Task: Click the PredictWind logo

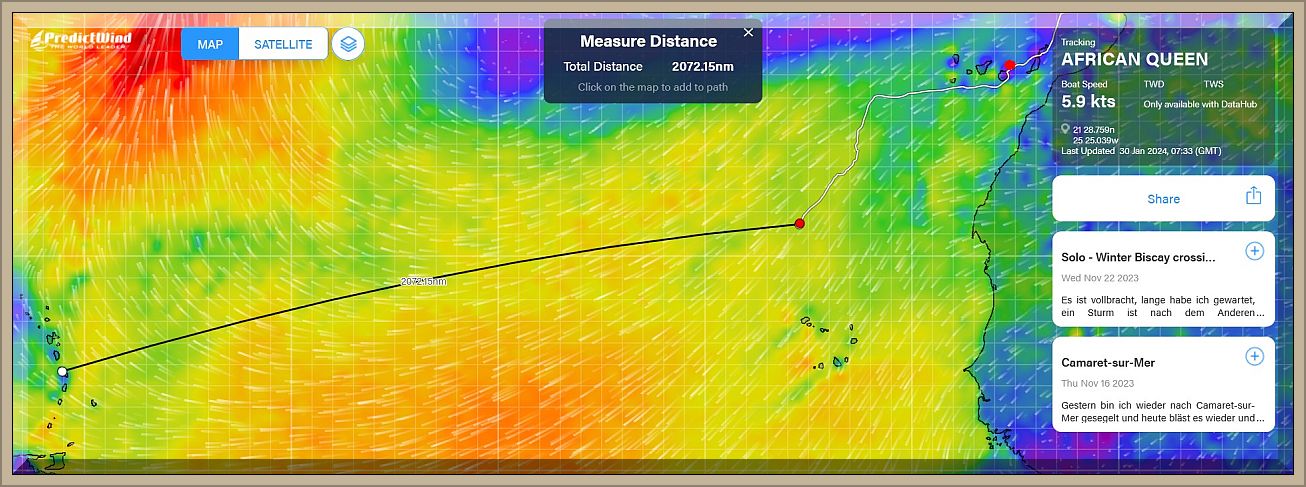Action: 81,40
